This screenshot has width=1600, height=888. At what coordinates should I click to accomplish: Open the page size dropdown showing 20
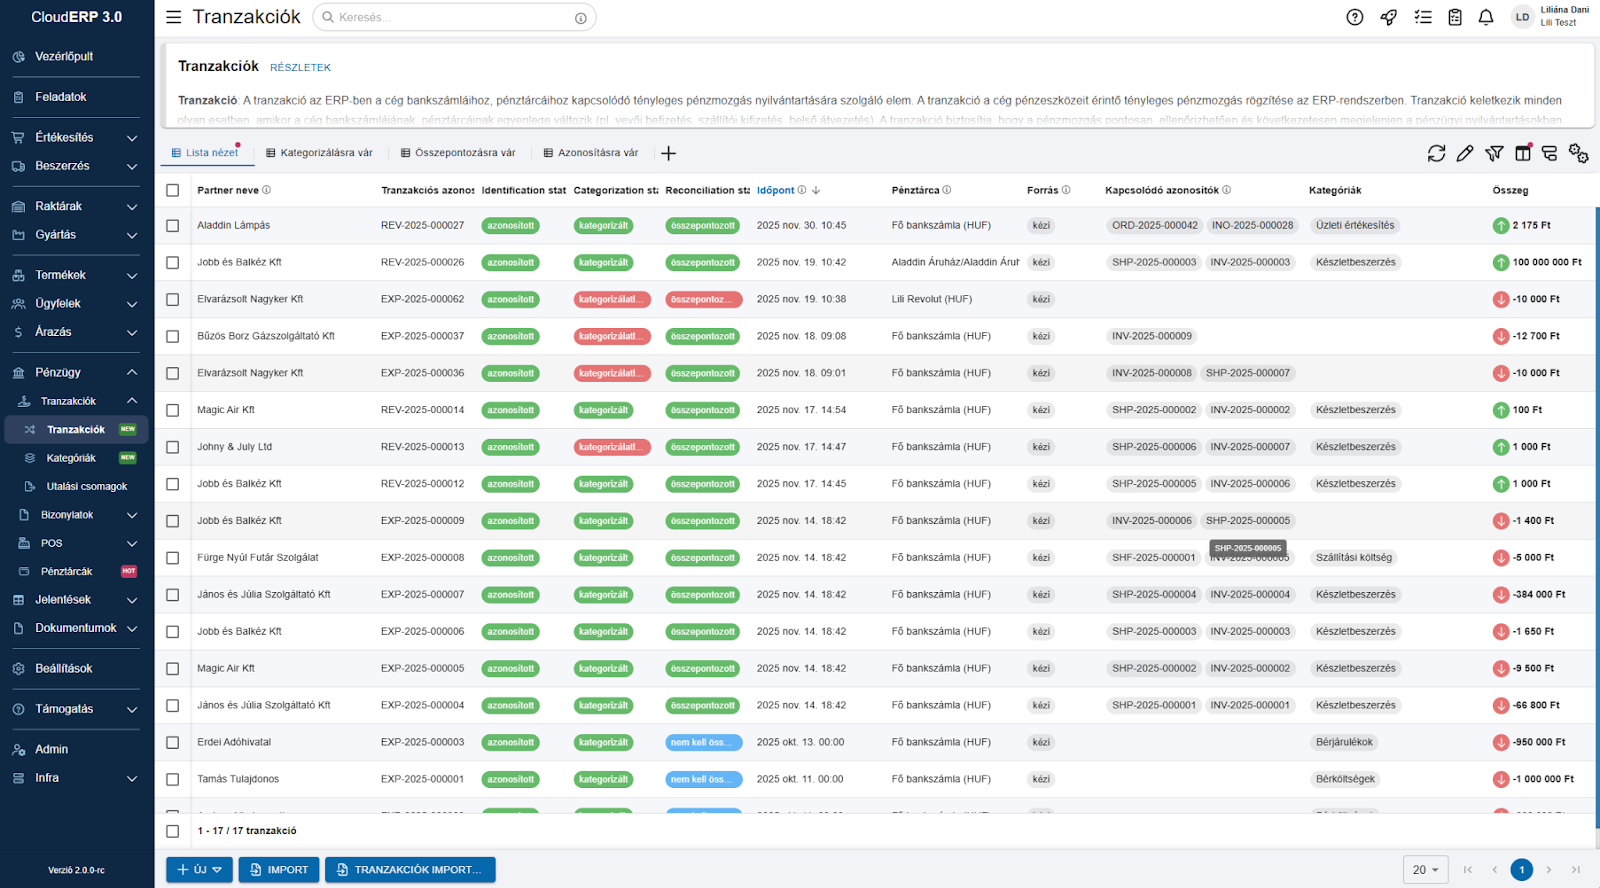tap(1426, 870)
